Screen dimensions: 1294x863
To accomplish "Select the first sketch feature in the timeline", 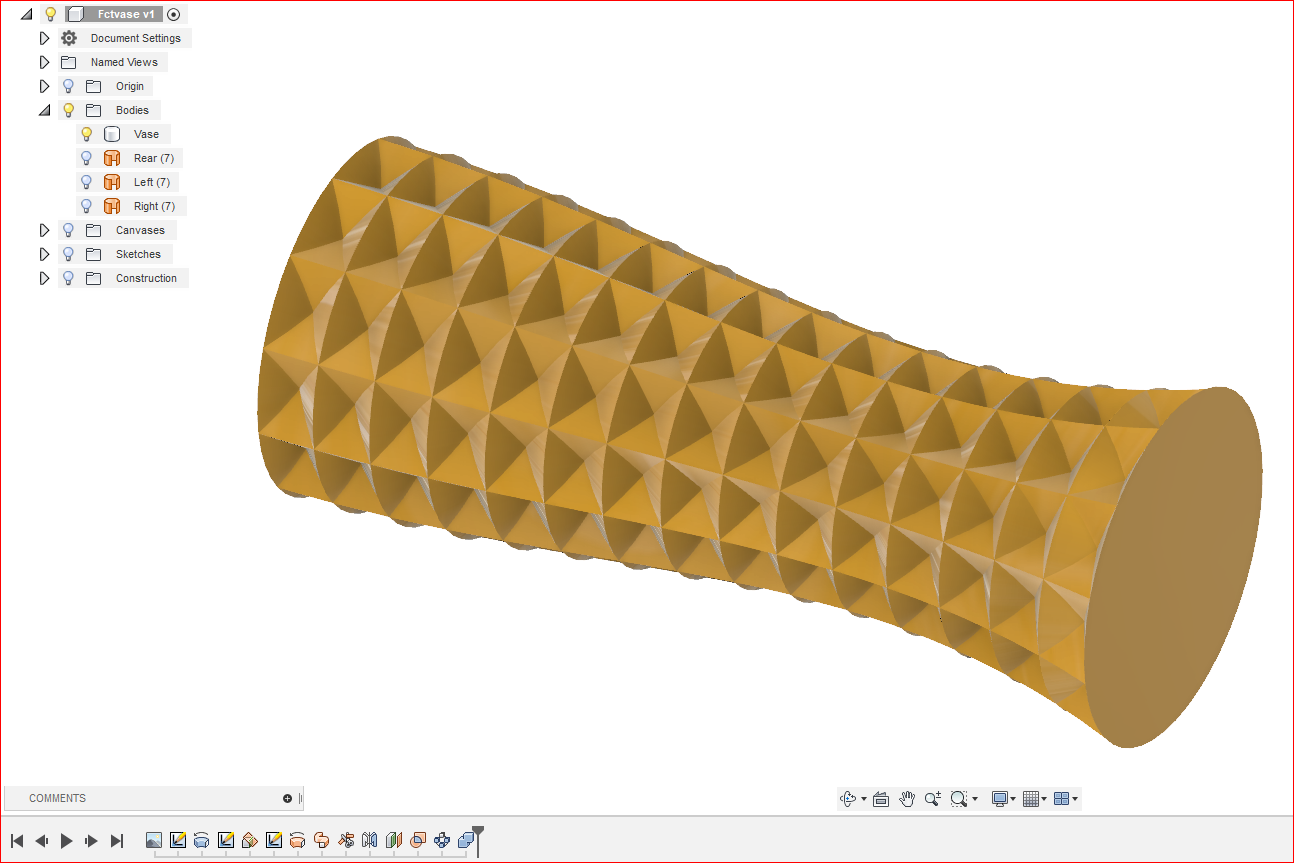I will tap(177, 841).
